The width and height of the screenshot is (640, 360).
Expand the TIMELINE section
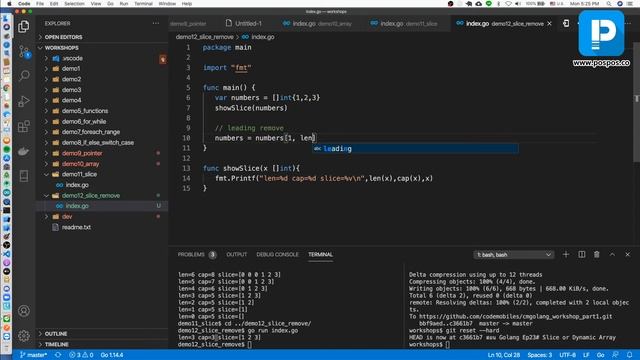(x=57, y=344)
